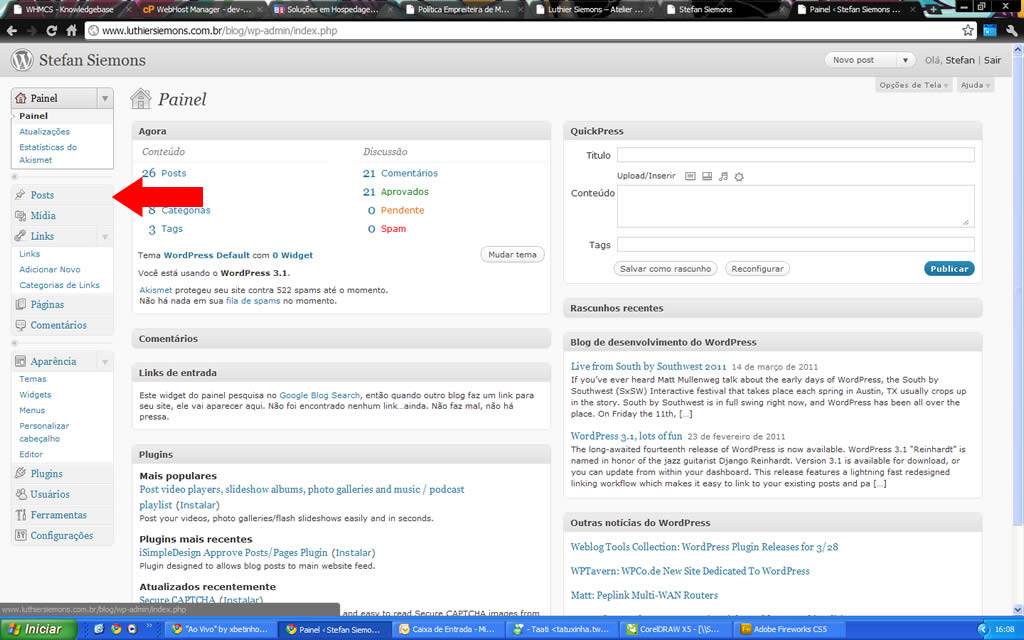Click the QuickPress Conteúdo text area
This screenshot has height=640, width=1024.
(x=795, y=206)
